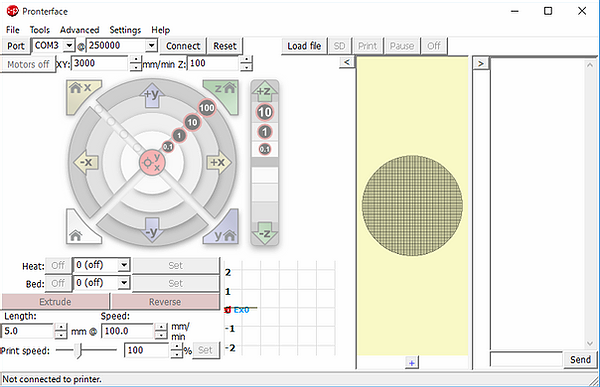This screenshot has height=387, width=600.
Task: Adjust the Print speed slider handle
Action: [x=78, y=350]
